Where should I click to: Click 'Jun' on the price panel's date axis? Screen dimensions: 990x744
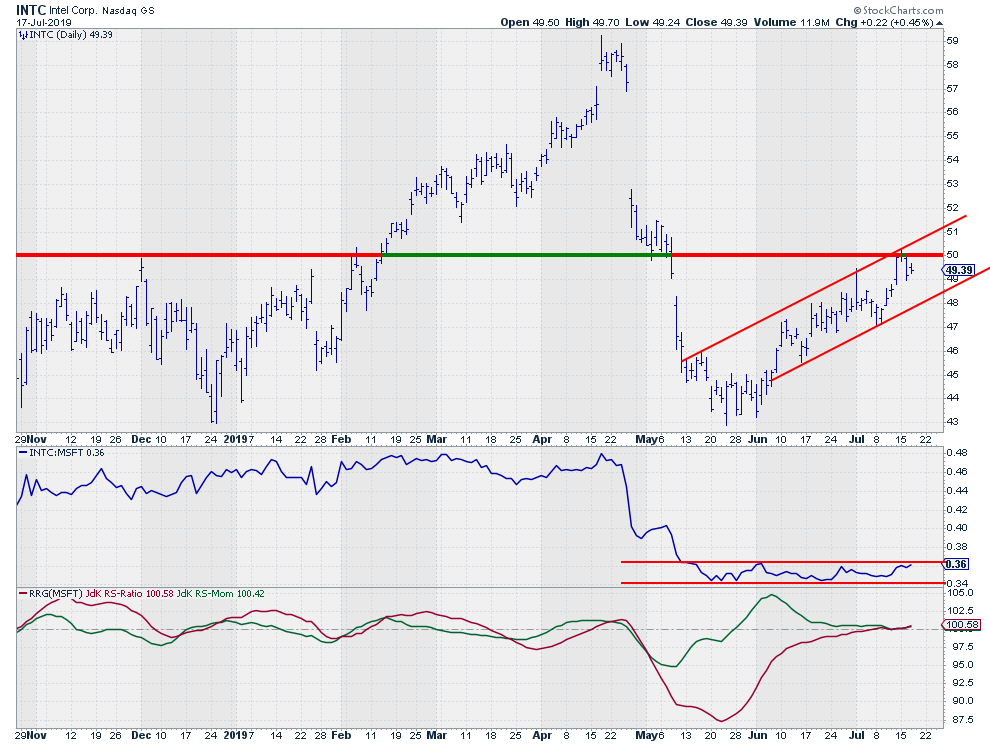(758, 439)
